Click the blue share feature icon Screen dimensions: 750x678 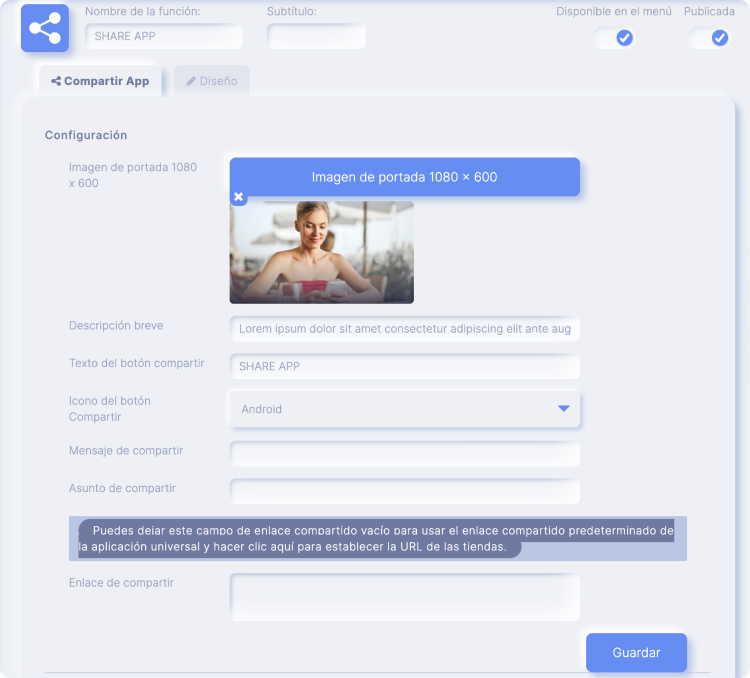click(45, 28)
